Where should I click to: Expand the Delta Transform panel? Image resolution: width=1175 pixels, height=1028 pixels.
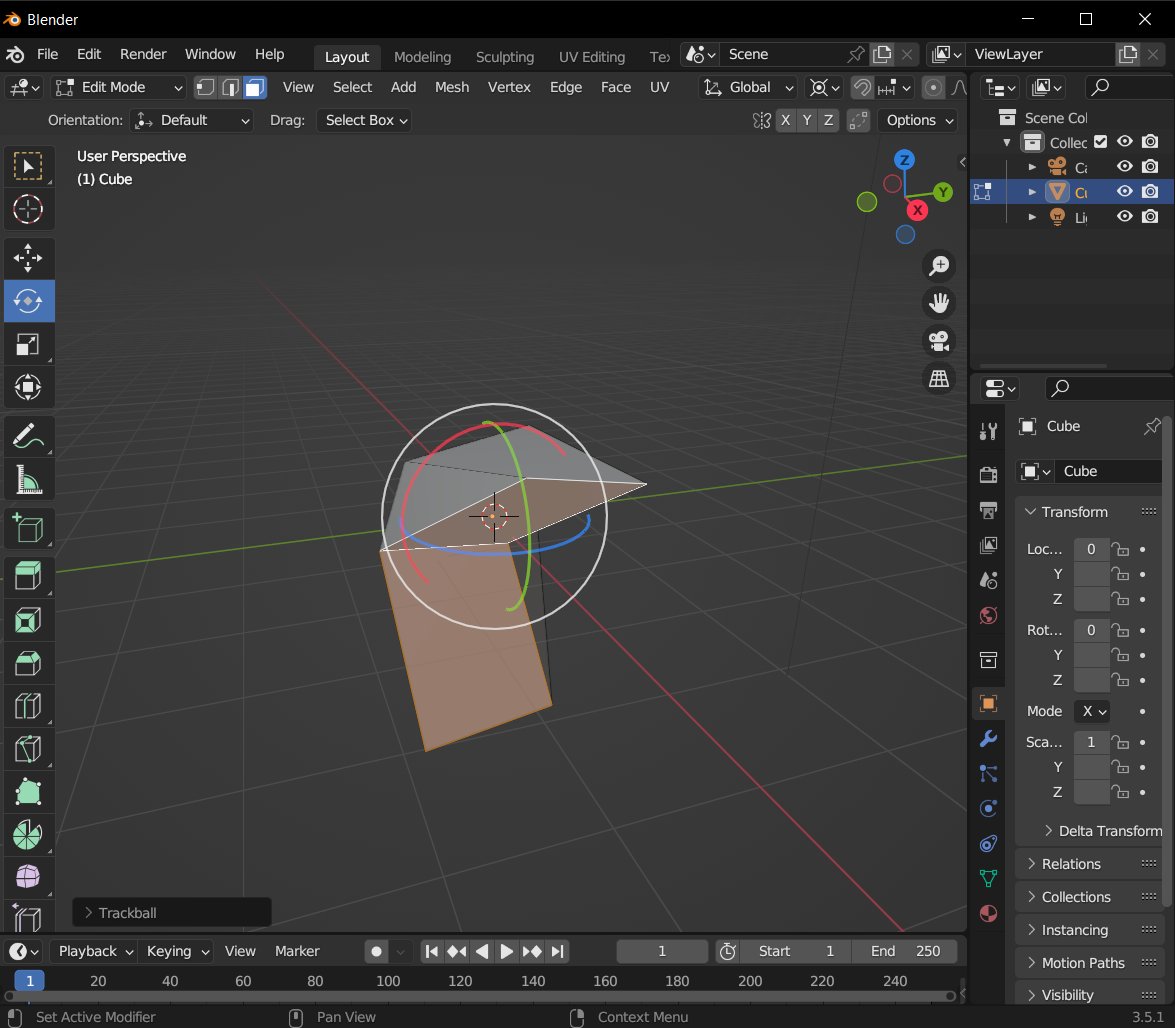click(x=1103, y=831)
